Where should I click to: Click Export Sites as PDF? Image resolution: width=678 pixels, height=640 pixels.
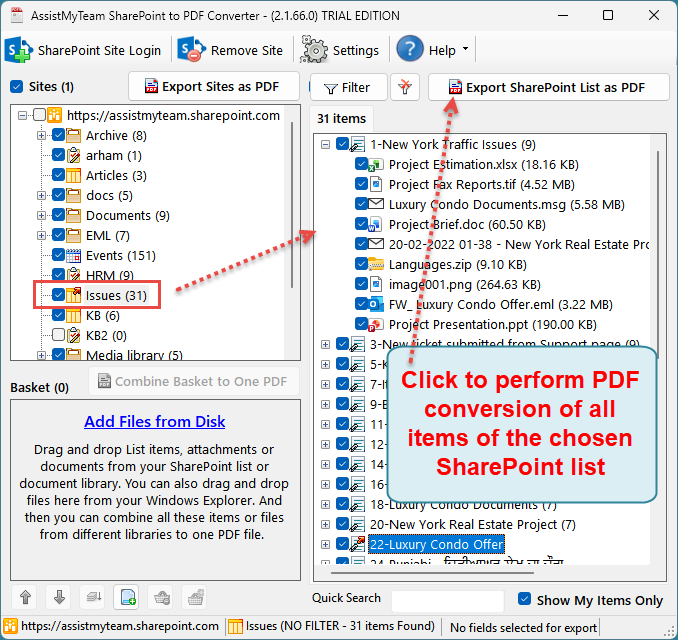click(x=214, y=86)
